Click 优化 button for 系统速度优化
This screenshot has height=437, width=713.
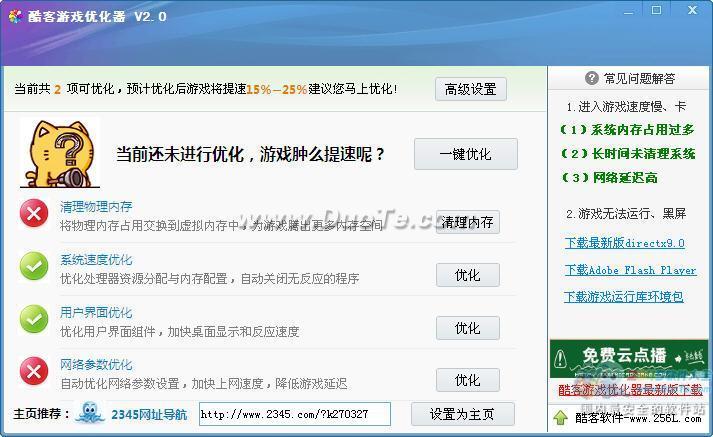pos(467,275)
